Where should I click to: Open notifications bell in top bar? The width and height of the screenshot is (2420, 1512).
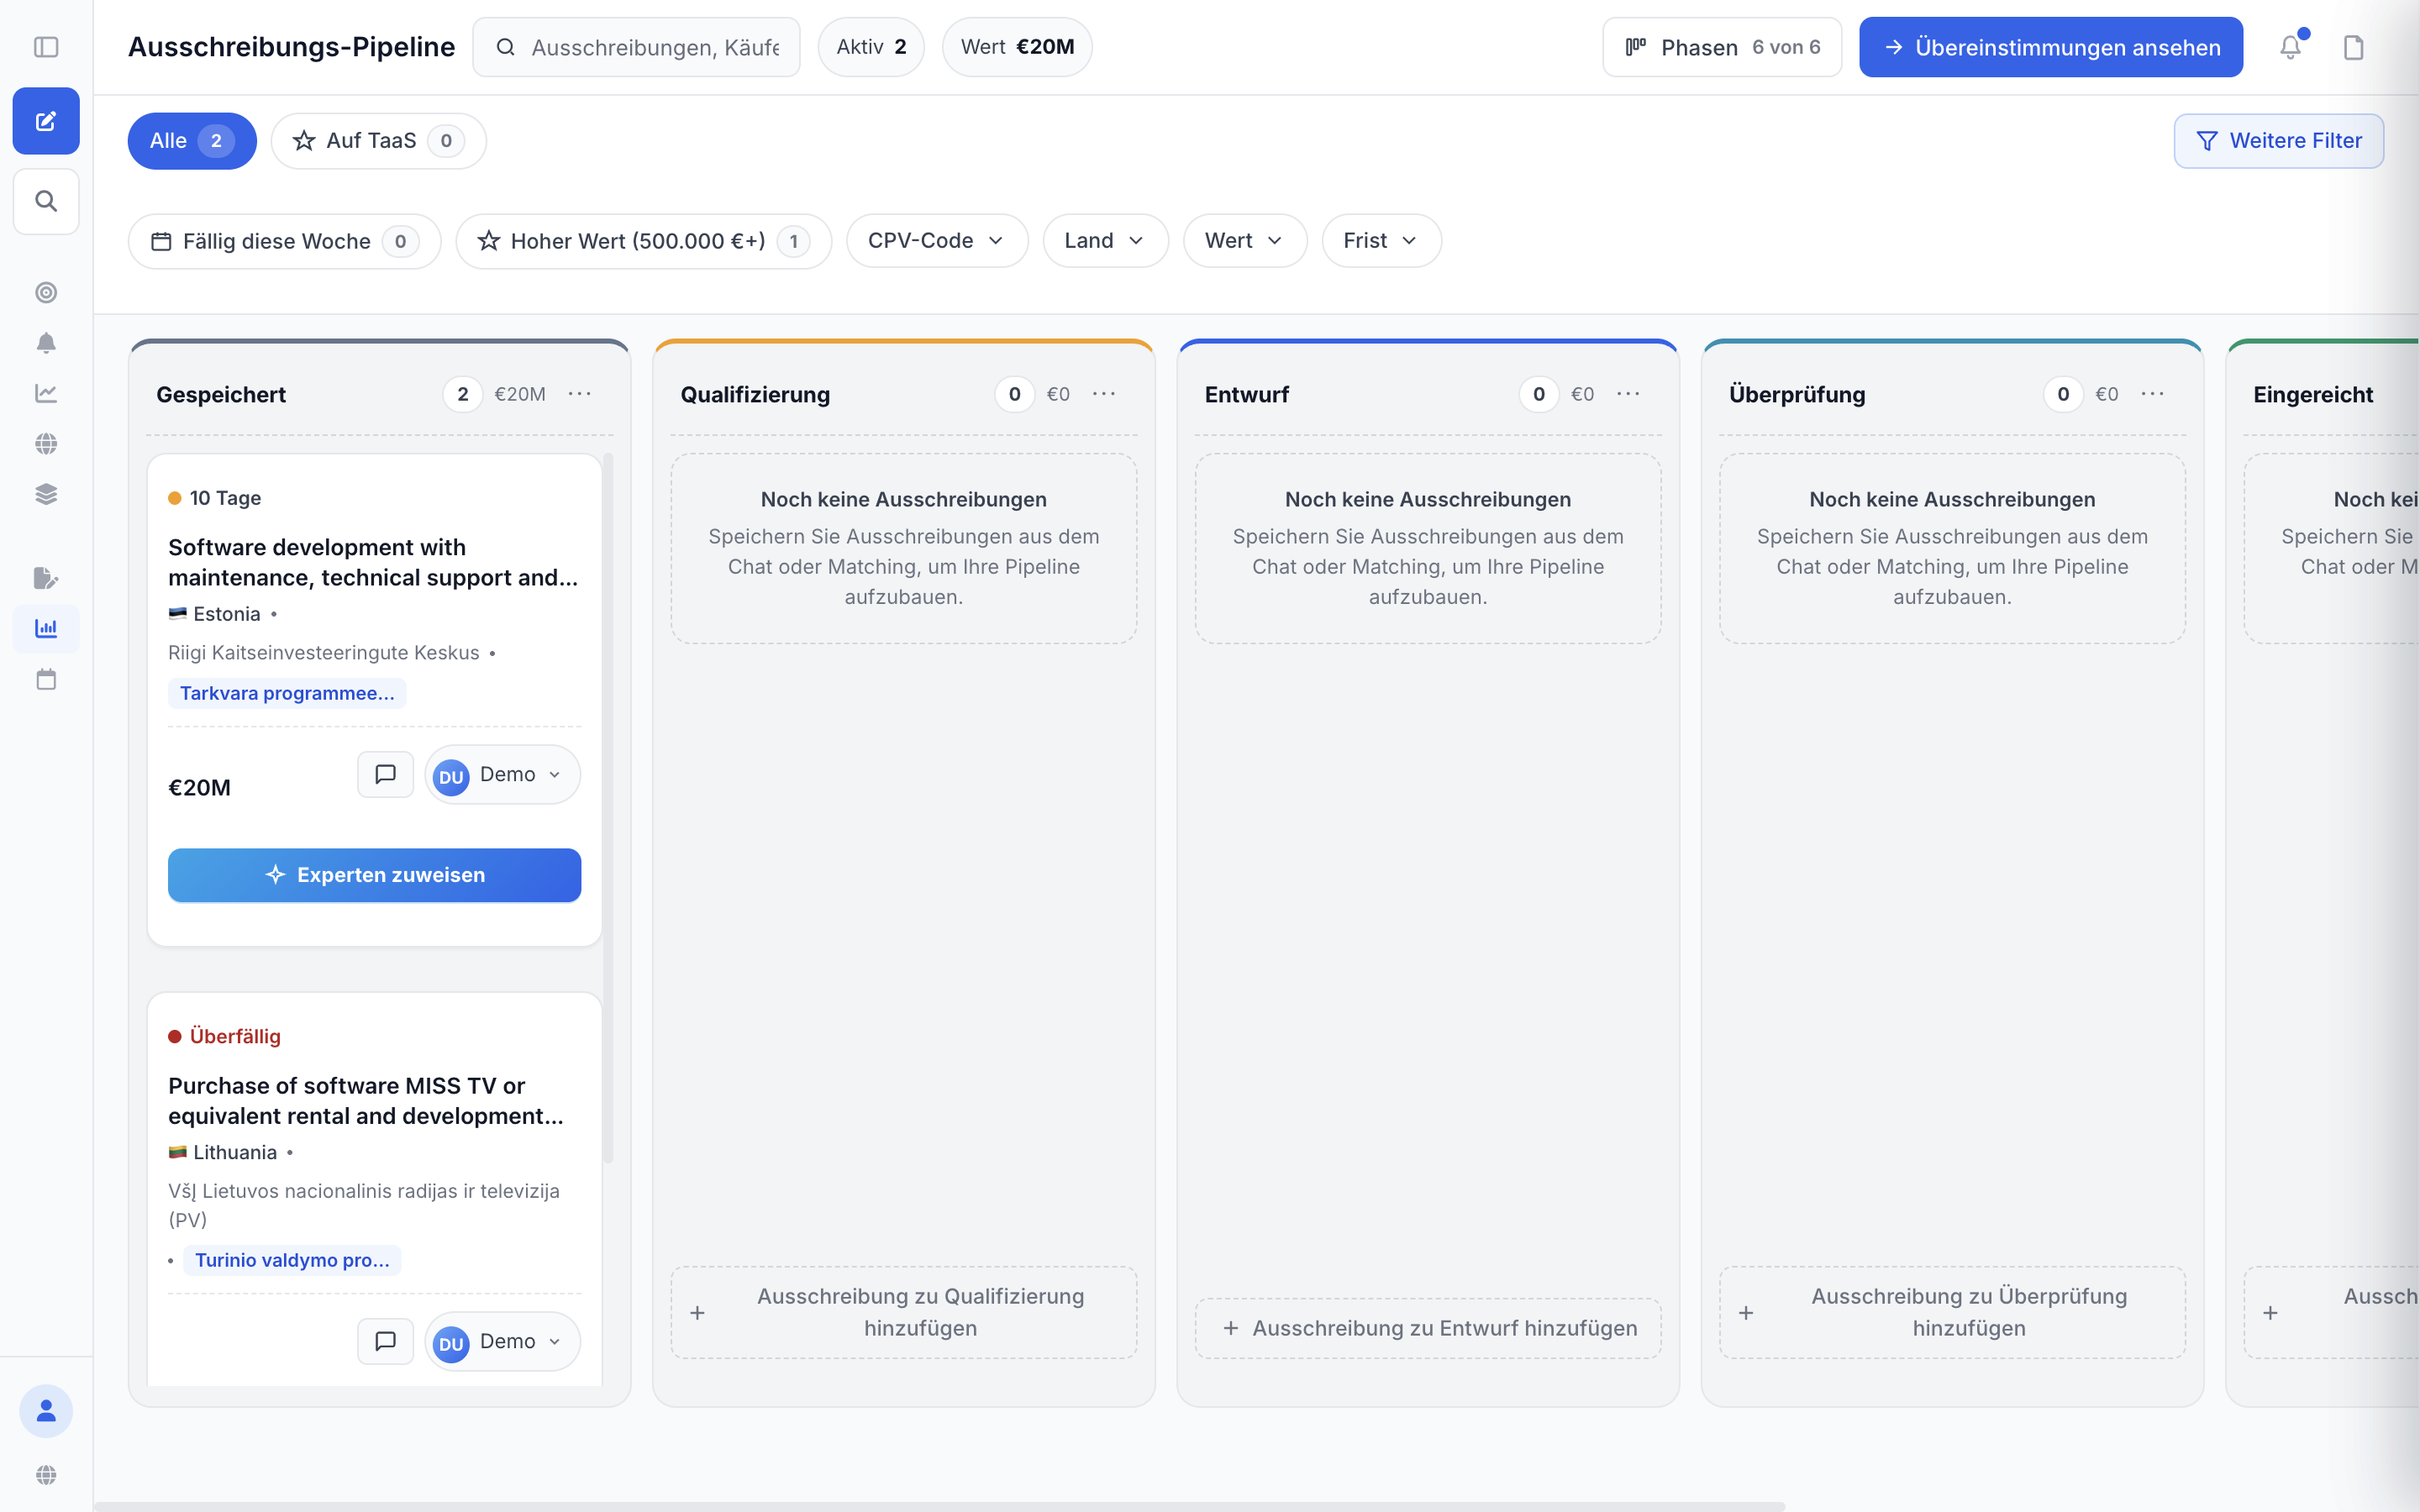(2290, 47)
